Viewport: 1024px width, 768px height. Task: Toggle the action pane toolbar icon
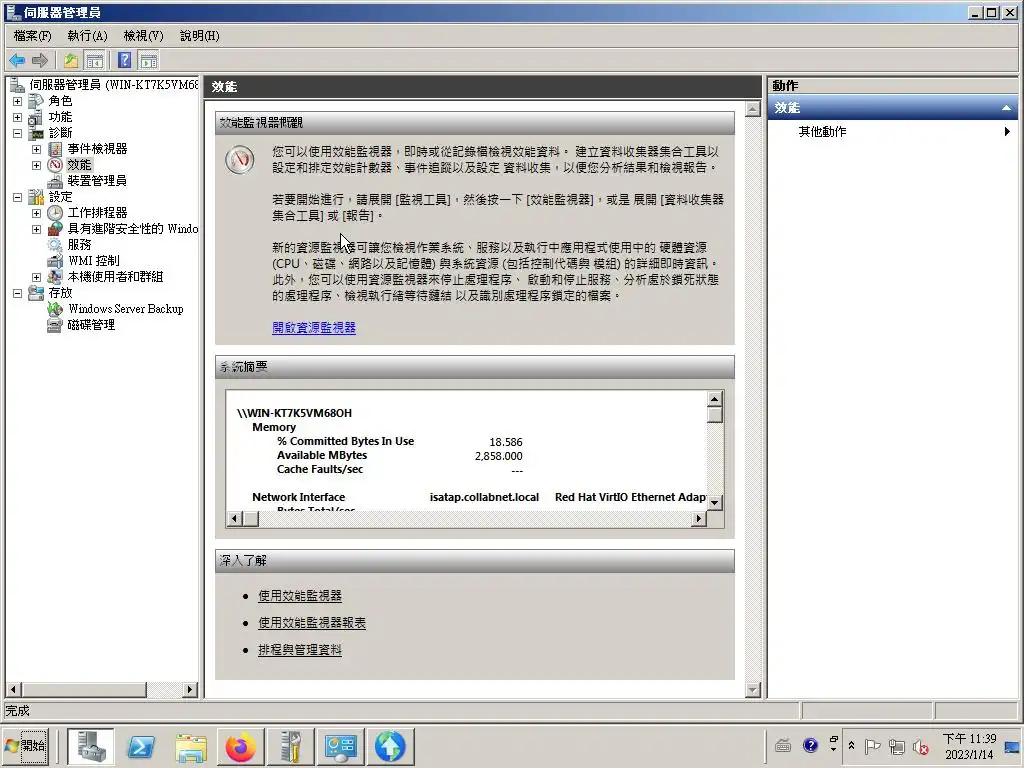(149, 61)
